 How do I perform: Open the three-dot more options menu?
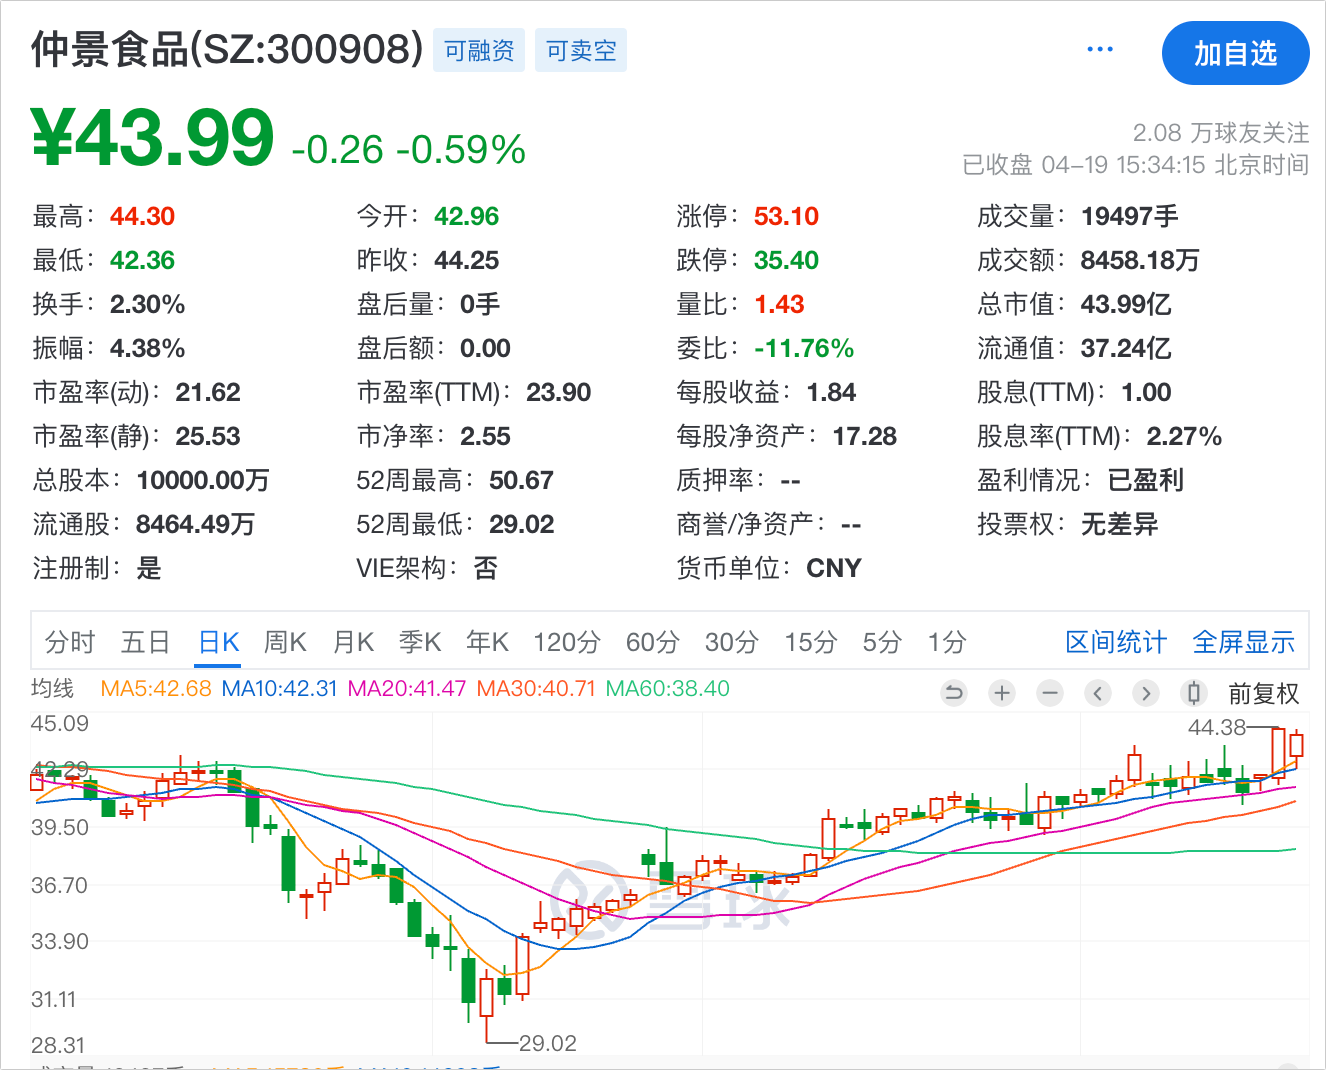coord(1100,50)
